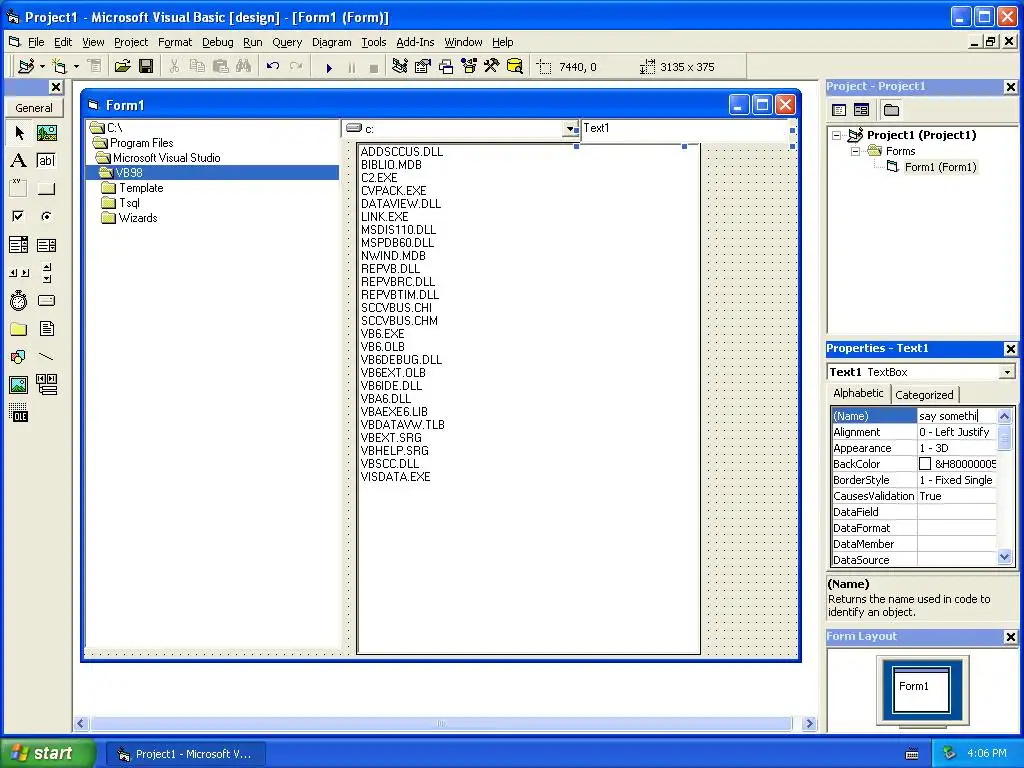Select the DirListBox control tool

(19, 329)
